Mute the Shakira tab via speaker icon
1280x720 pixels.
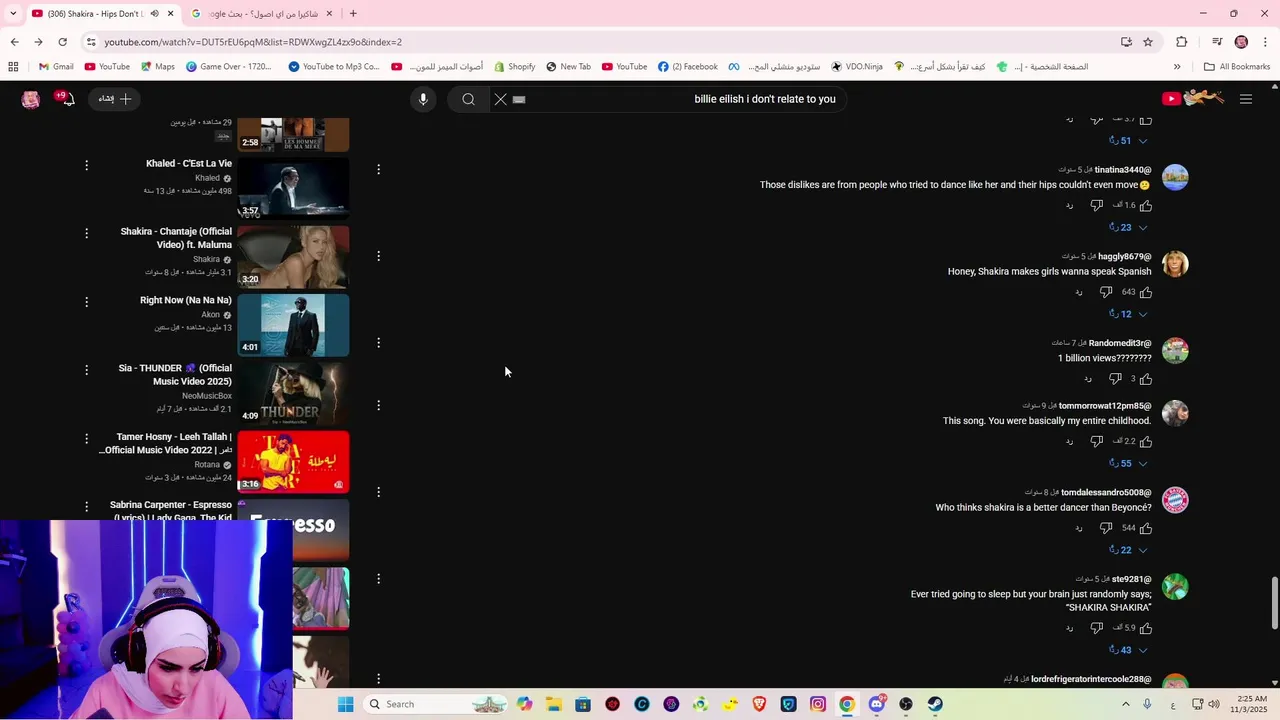click(x=154, y=14)
